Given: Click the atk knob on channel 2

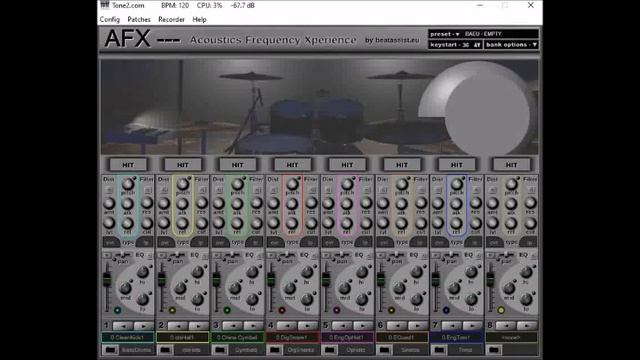Looking at the screenshot, I should 182,204.
